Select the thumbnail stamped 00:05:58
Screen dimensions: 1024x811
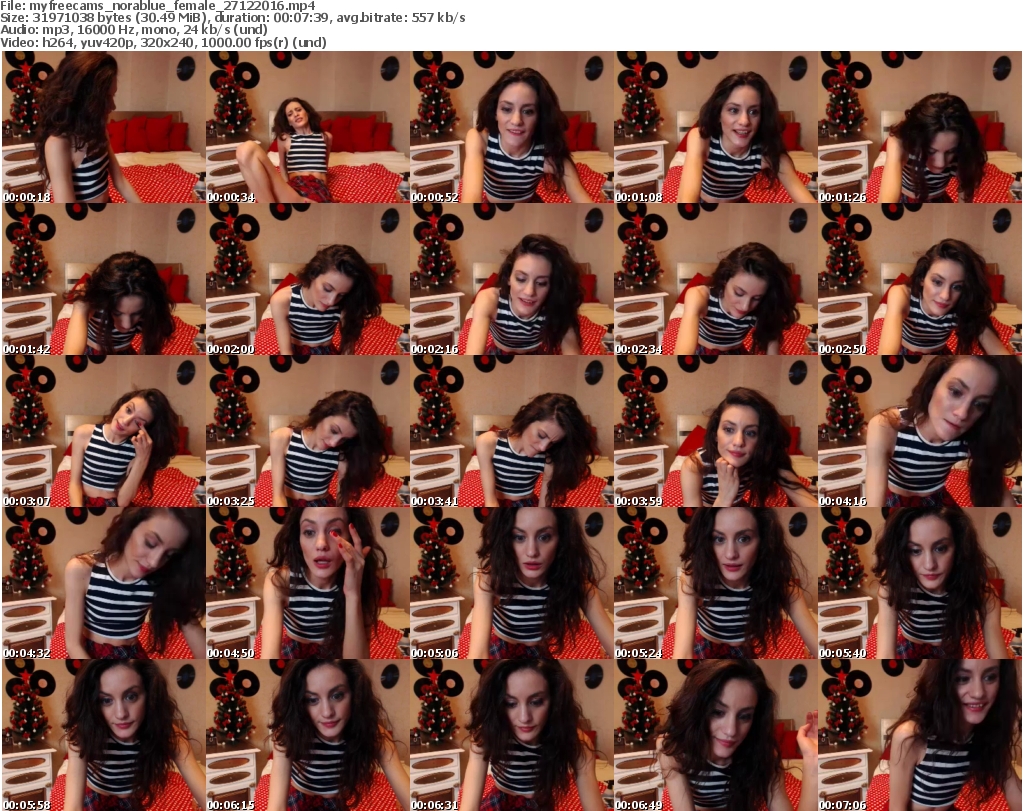tap(104, 735)
